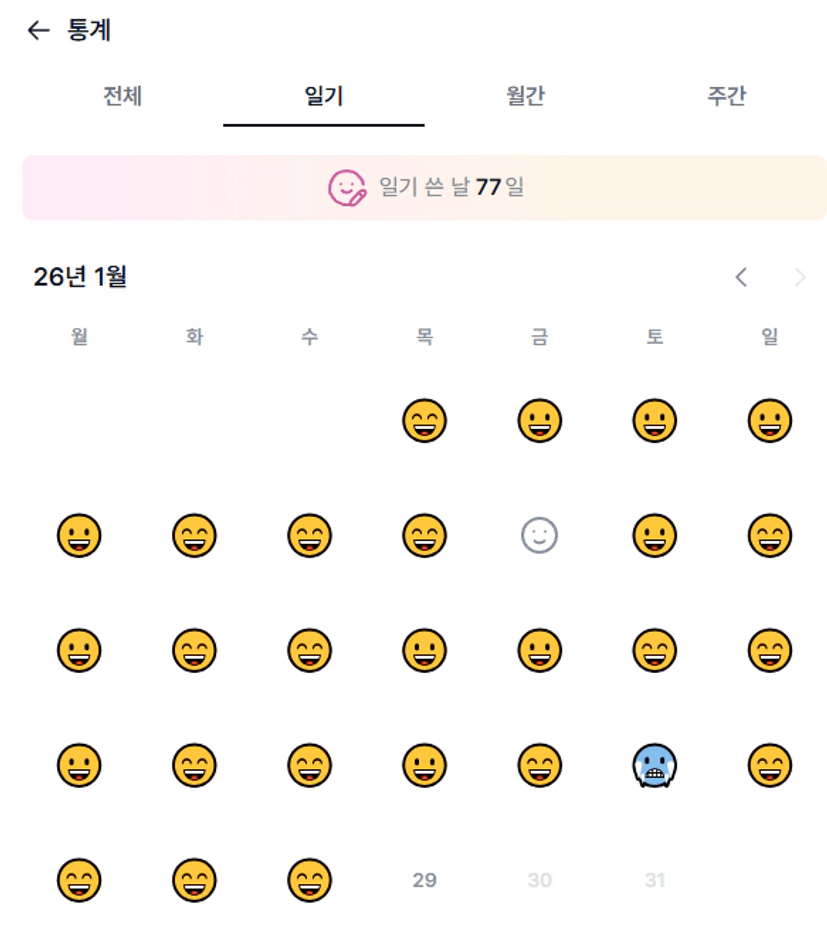The width and height of the screenshot is (827, 936).
Task: Go back using the arrow beside 통계
Action: [38, 31]
